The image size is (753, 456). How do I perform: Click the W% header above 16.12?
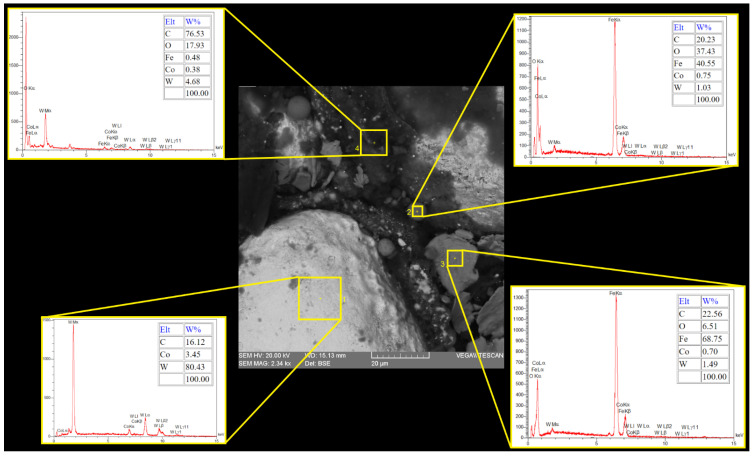pos(197,330)
